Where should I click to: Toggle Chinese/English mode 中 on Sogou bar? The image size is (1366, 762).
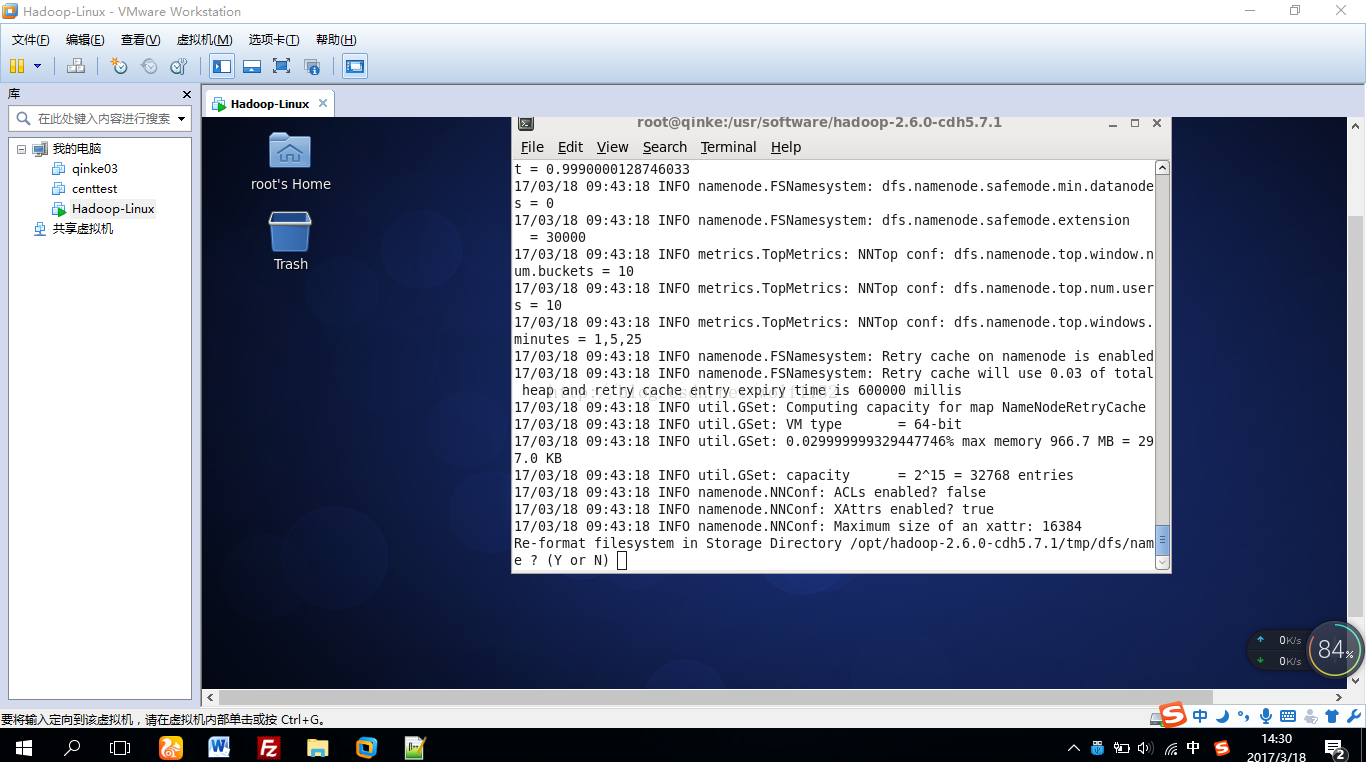[x=1200, y=716]
